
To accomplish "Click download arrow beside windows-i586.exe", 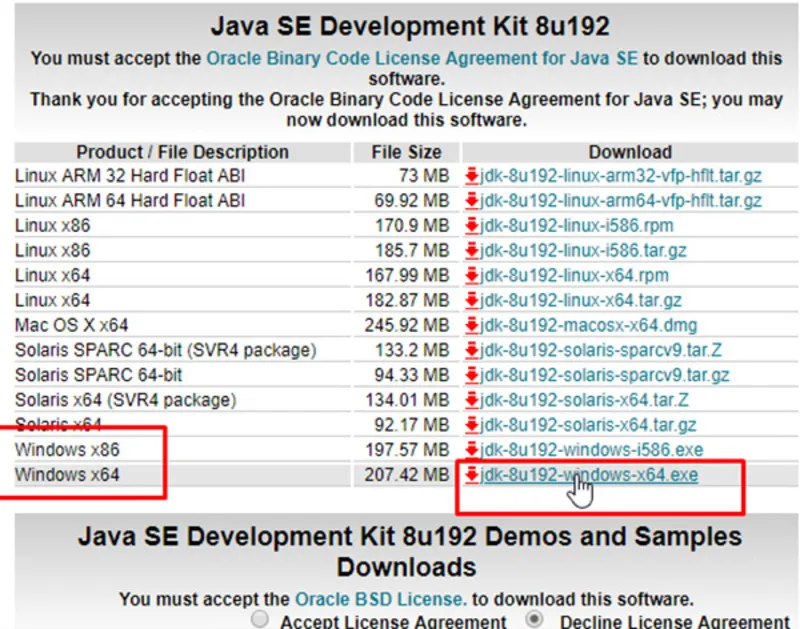I will 471,450.
